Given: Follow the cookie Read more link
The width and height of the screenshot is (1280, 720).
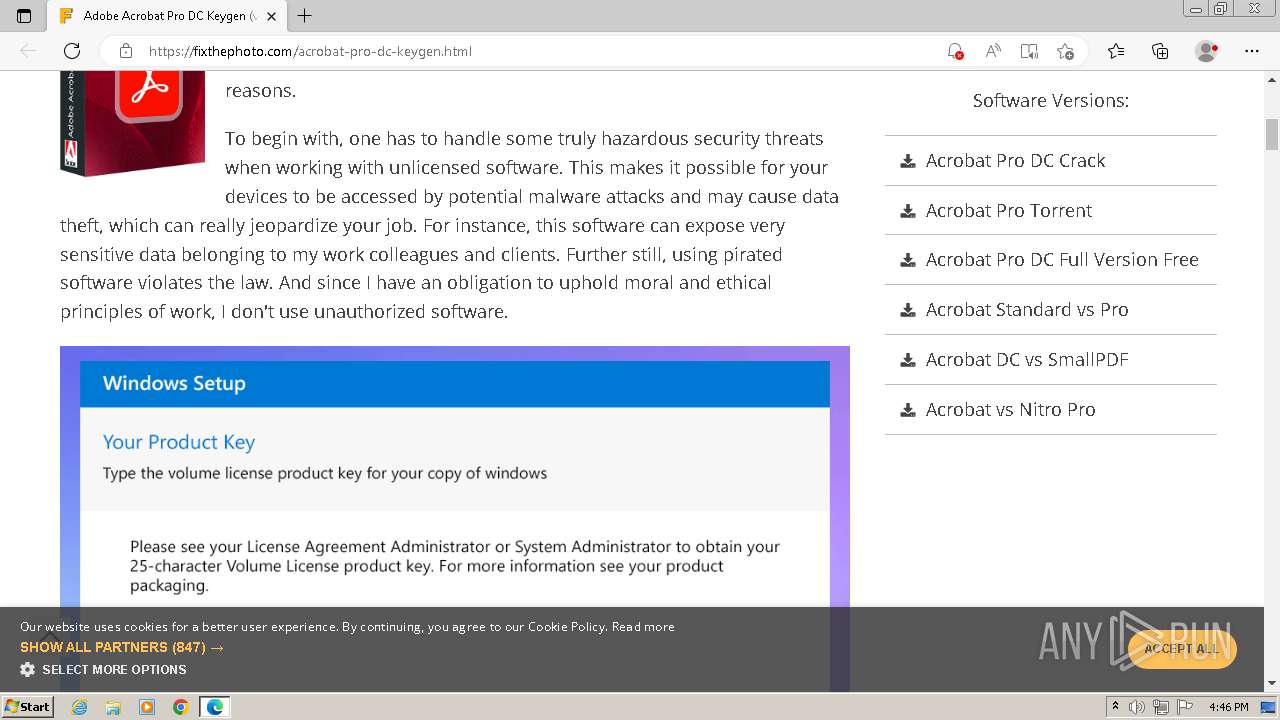Looking at the screenshot, I should click(x=643, y=627).
